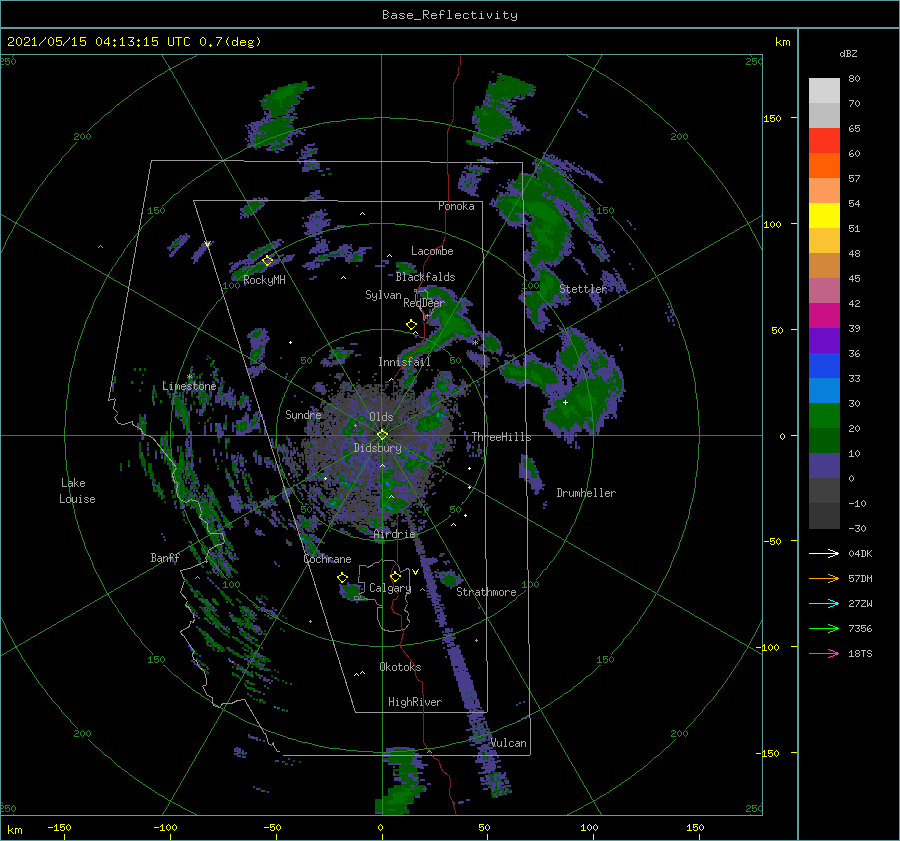
Task: Click the Base_Reflectivity title
Action: [x=450, y=15]
